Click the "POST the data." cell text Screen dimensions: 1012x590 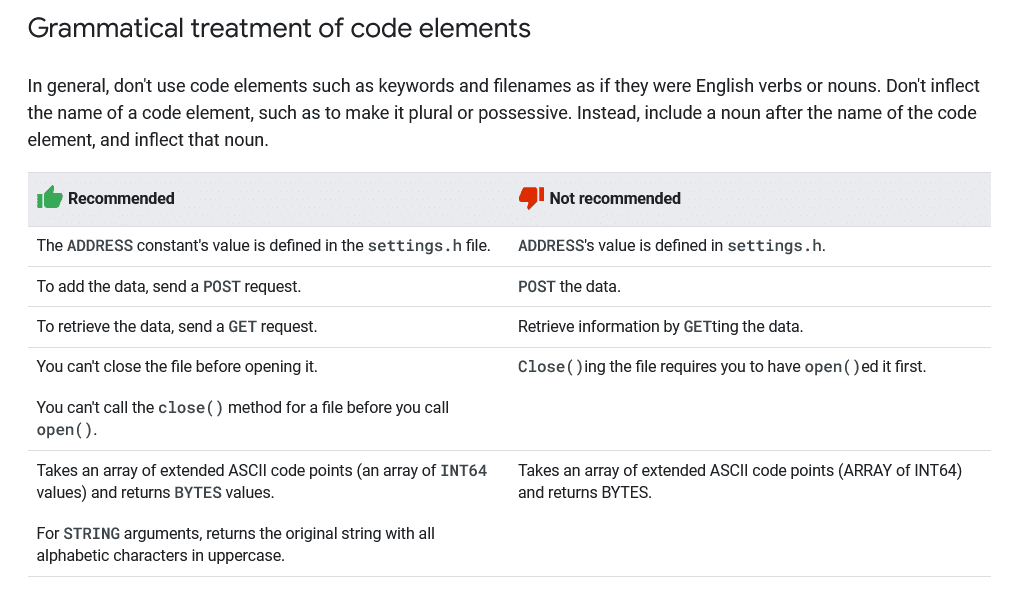[x=569, y=286]
